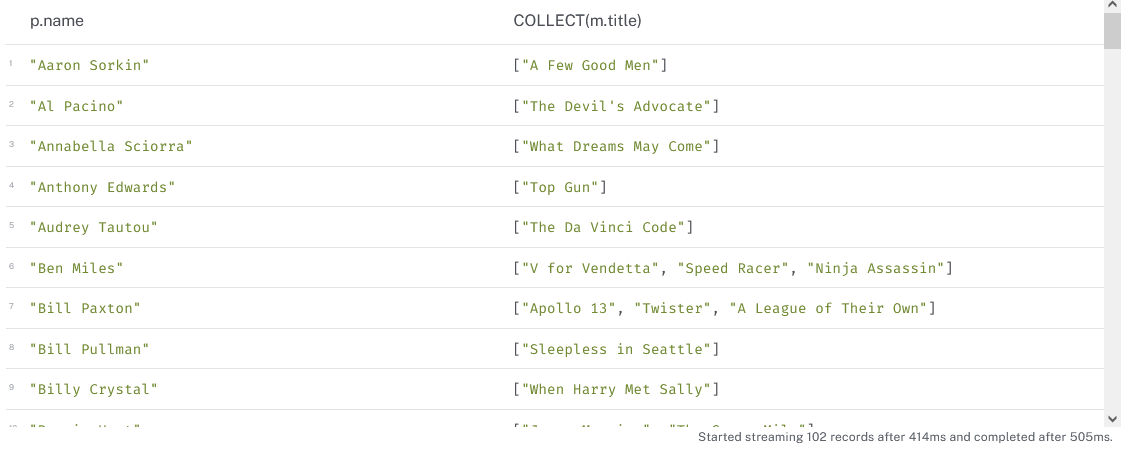Click the "Anthony Edwards" cell

pyautogui.click(x=102, y=188)
